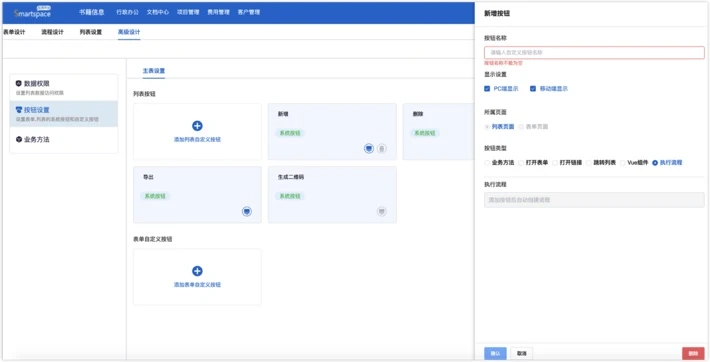Click the red 删除 button
Image resolution: width=710 pixels, height=362 pixels.
[x=693, y=353]
